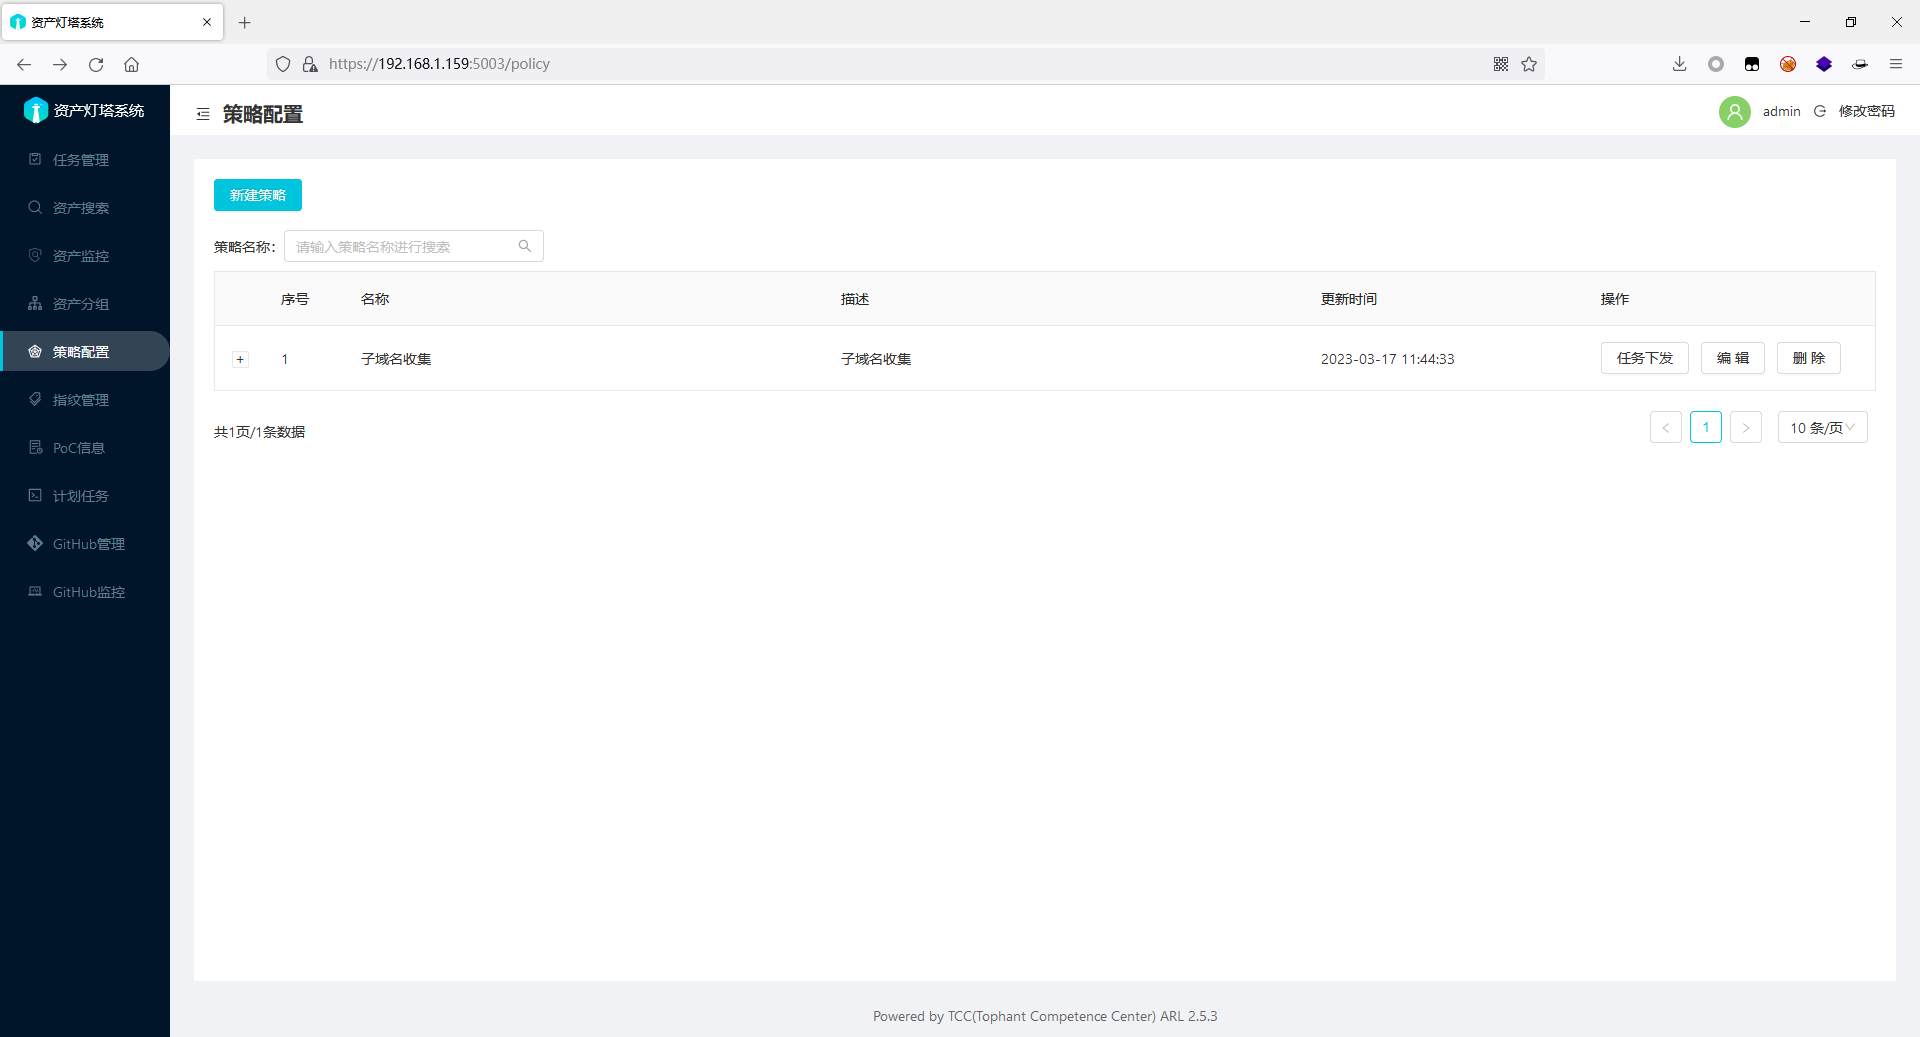This screenshot has width=1920, height=1037.
Task: Click the browser home icon
Action: [131, 64]
